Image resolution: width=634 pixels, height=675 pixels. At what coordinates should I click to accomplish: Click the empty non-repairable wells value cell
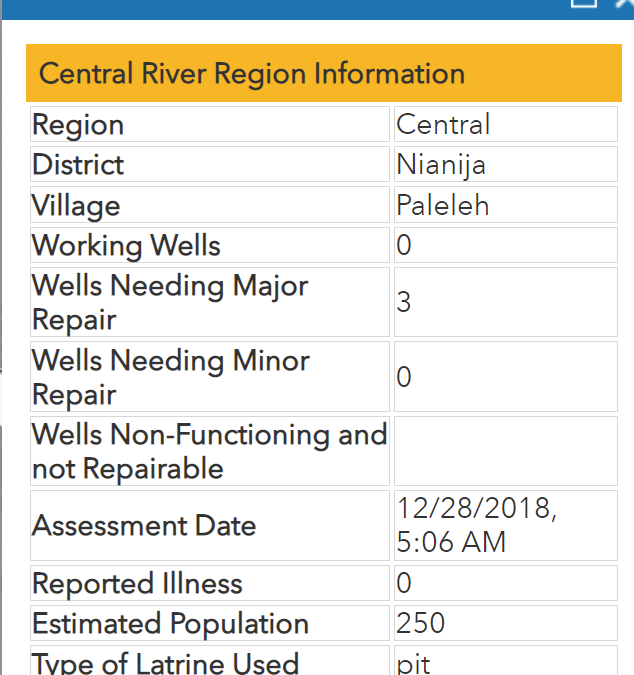tap(506, 451)
